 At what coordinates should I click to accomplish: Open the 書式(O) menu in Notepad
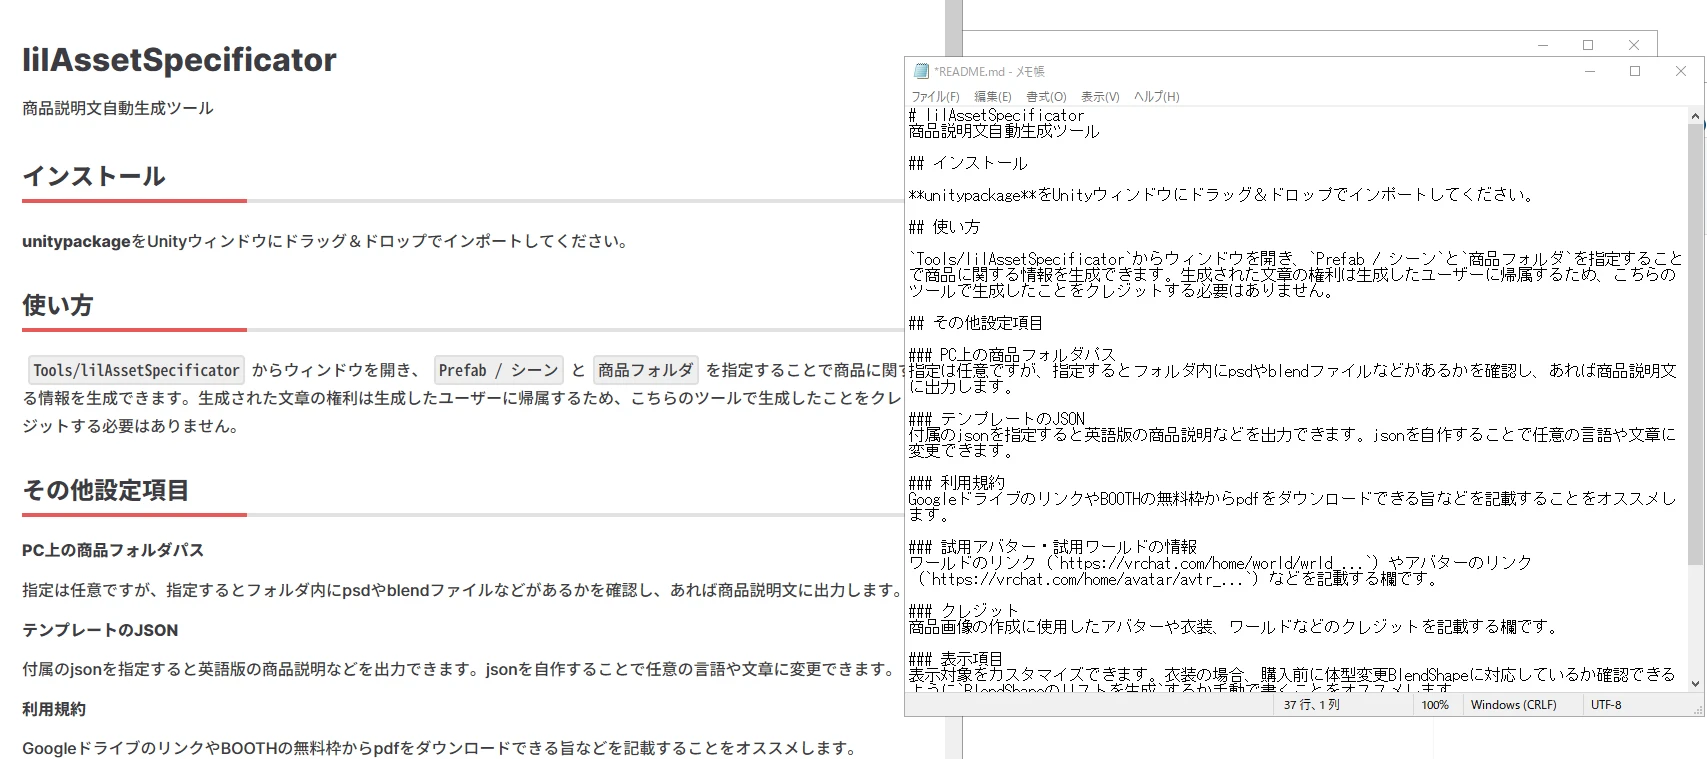[x=1046, y=97]
